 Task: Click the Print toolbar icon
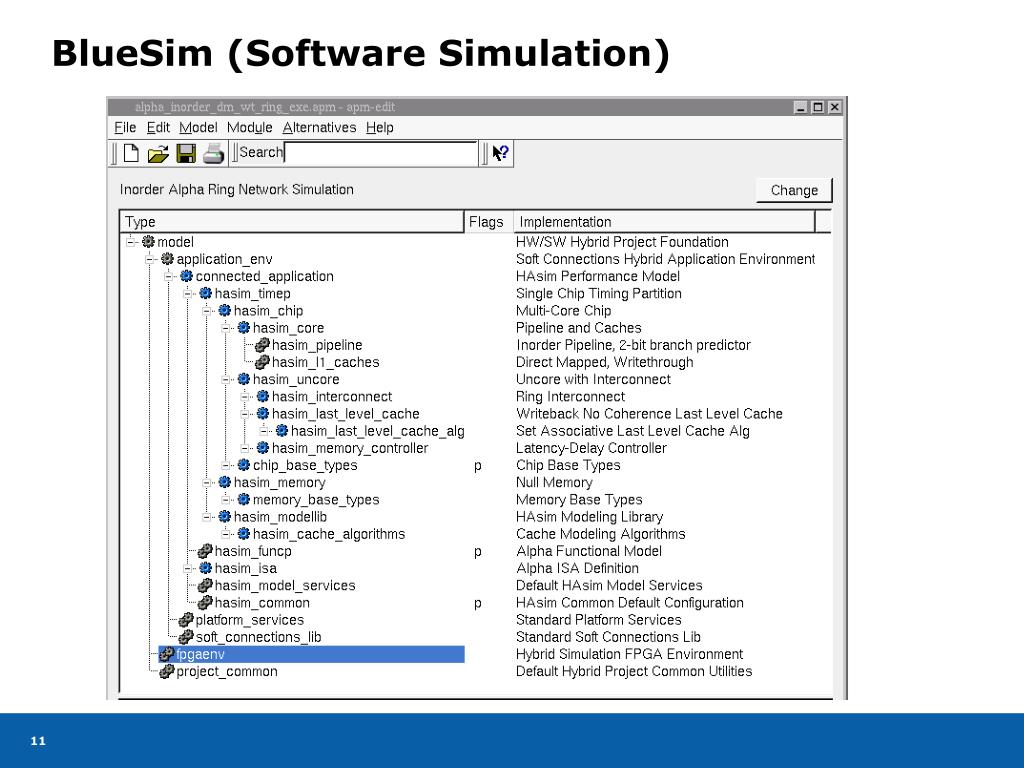pyautogui.click(x=214, y=153)
